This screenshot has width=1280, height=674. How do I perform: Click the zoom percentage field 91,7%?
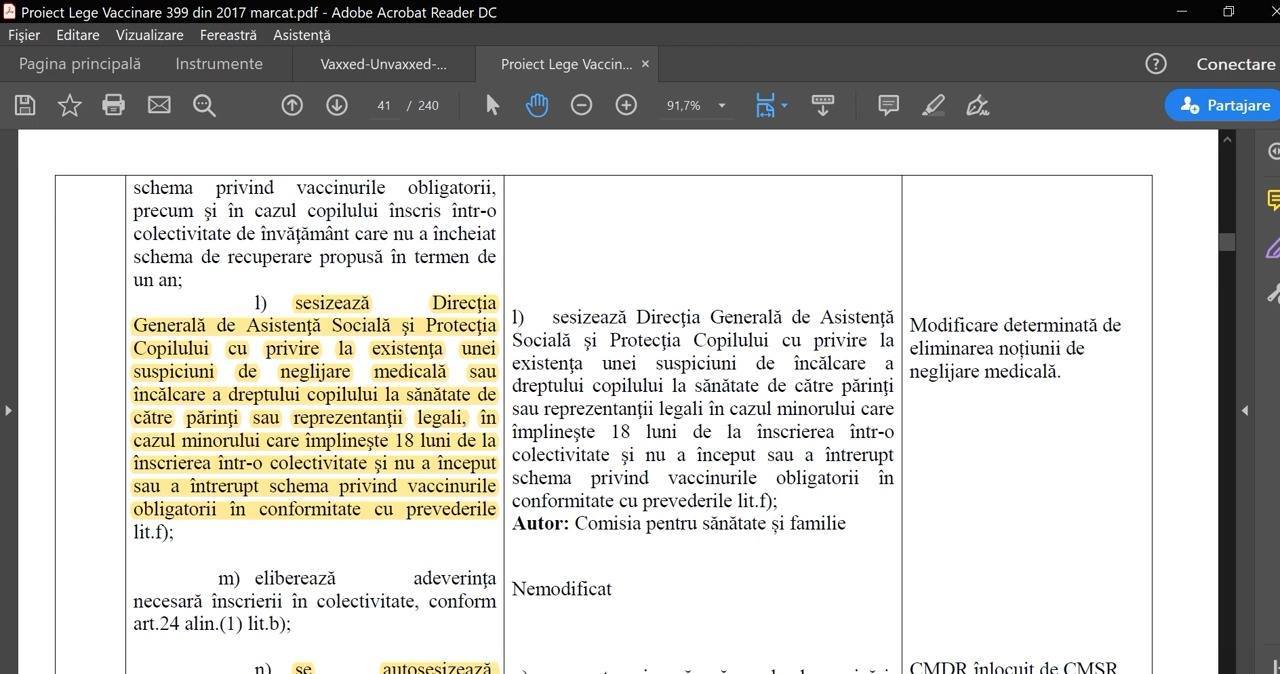(x=684, y=105)
